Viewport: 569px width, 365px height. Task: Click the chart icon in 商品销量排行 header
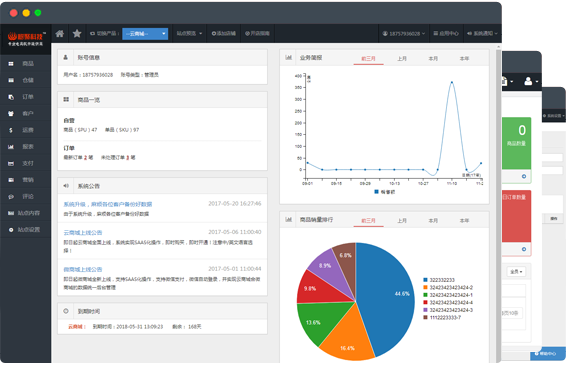[x=288, y=220]
